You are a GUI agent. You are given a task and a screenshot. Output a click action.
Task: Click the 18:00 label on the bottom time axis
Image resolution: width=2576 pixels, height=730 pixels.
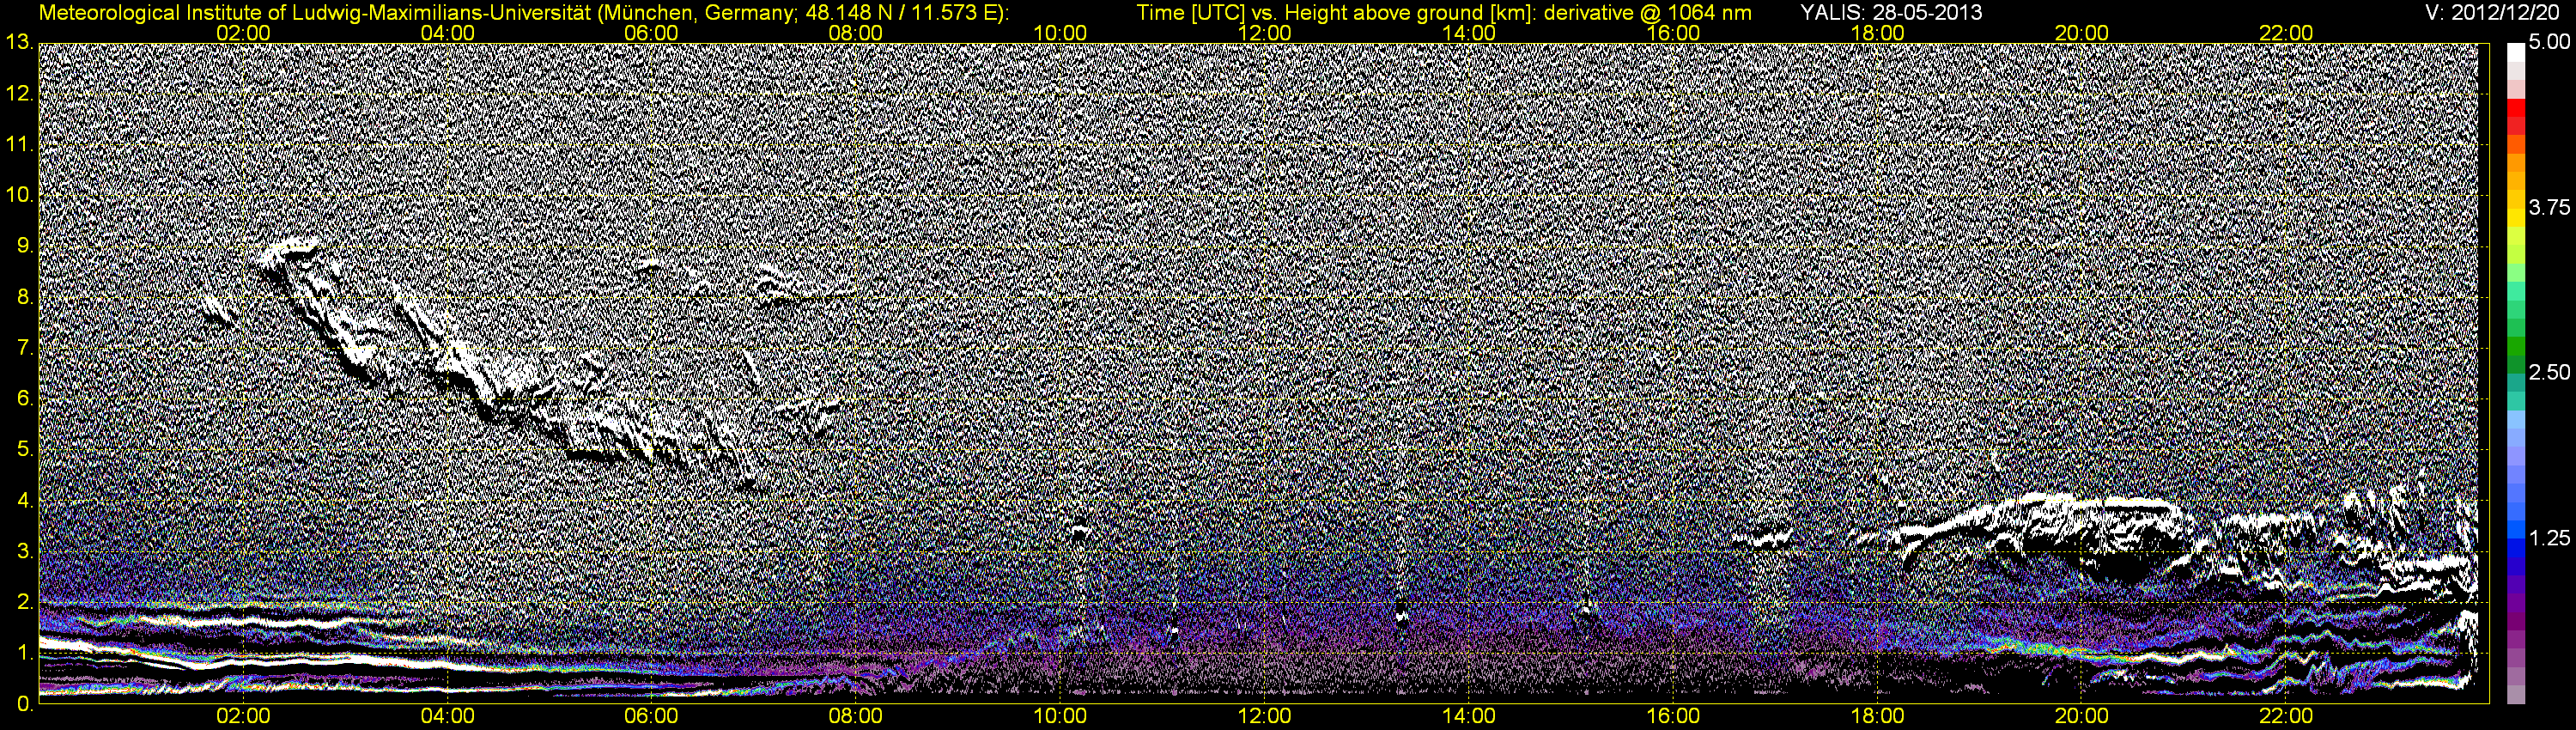point(1877,717)
